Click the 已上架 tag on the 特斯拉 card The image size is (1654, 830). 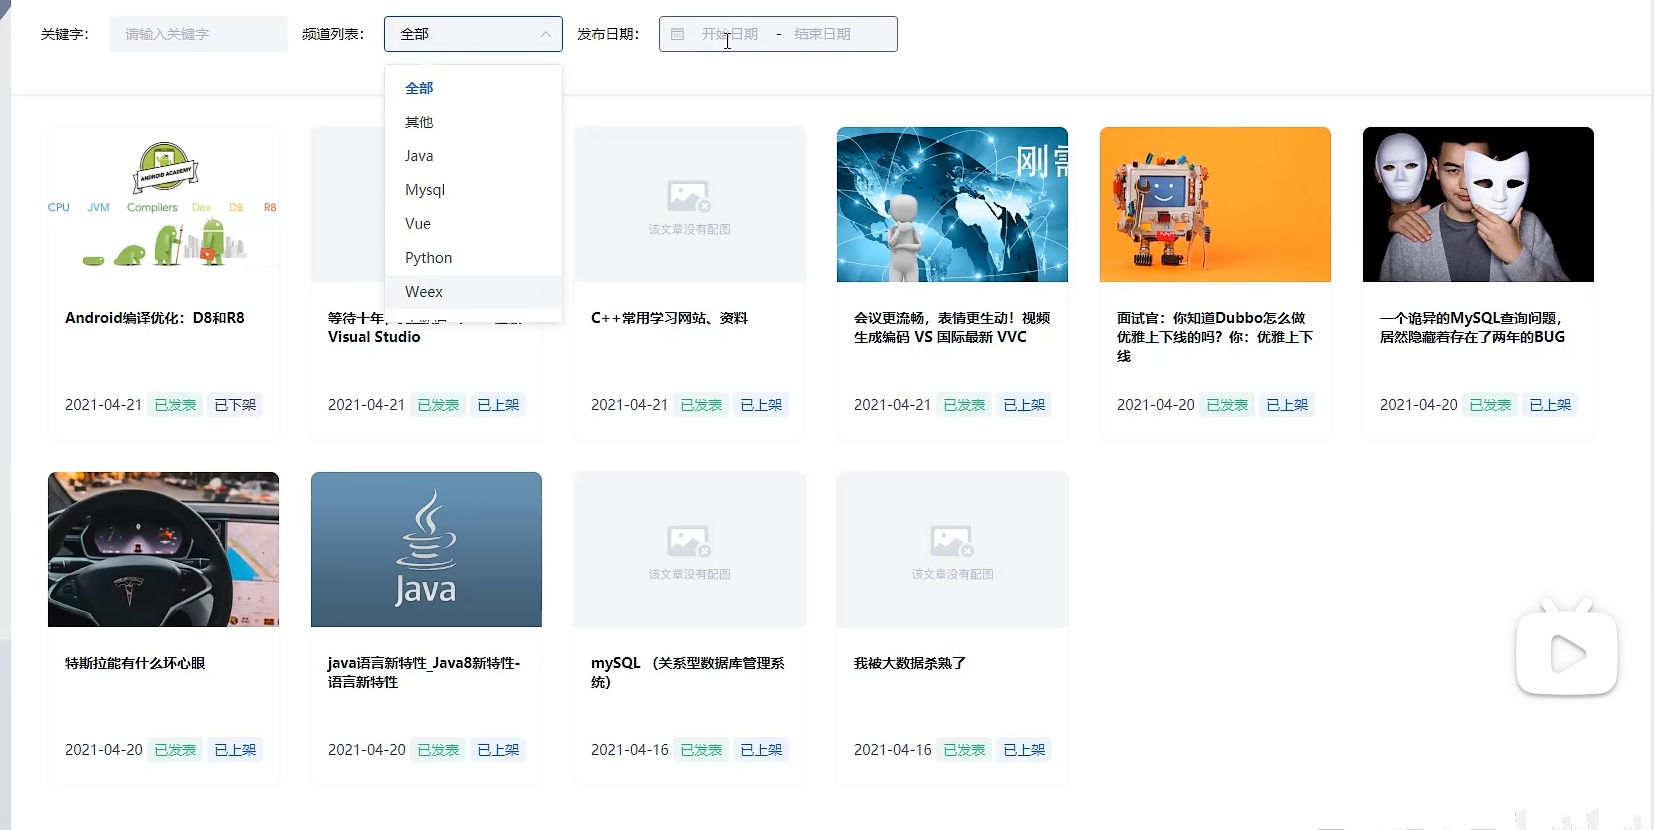(x=235, y=750)
